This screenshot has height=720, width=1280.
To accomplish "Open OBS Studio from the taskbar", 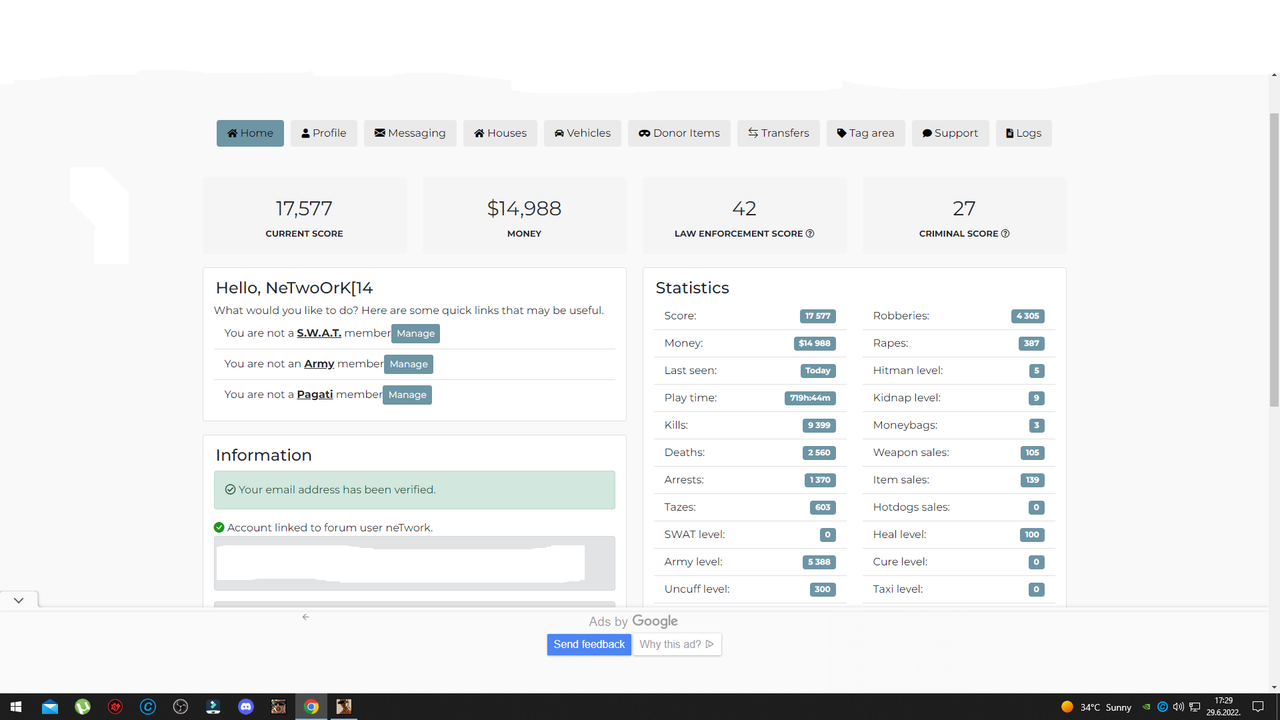I will [x=180, y=707].
